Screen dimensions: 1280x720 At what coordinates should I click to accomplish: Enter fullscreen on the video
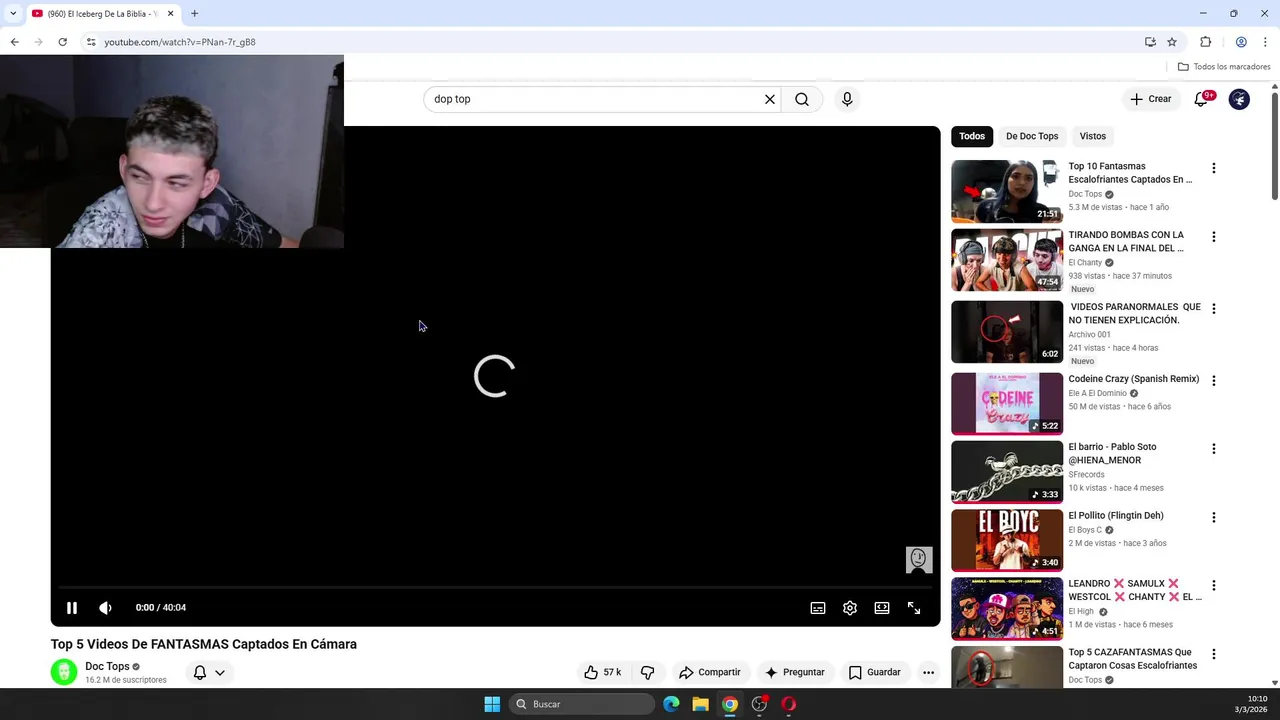[914, 608]
